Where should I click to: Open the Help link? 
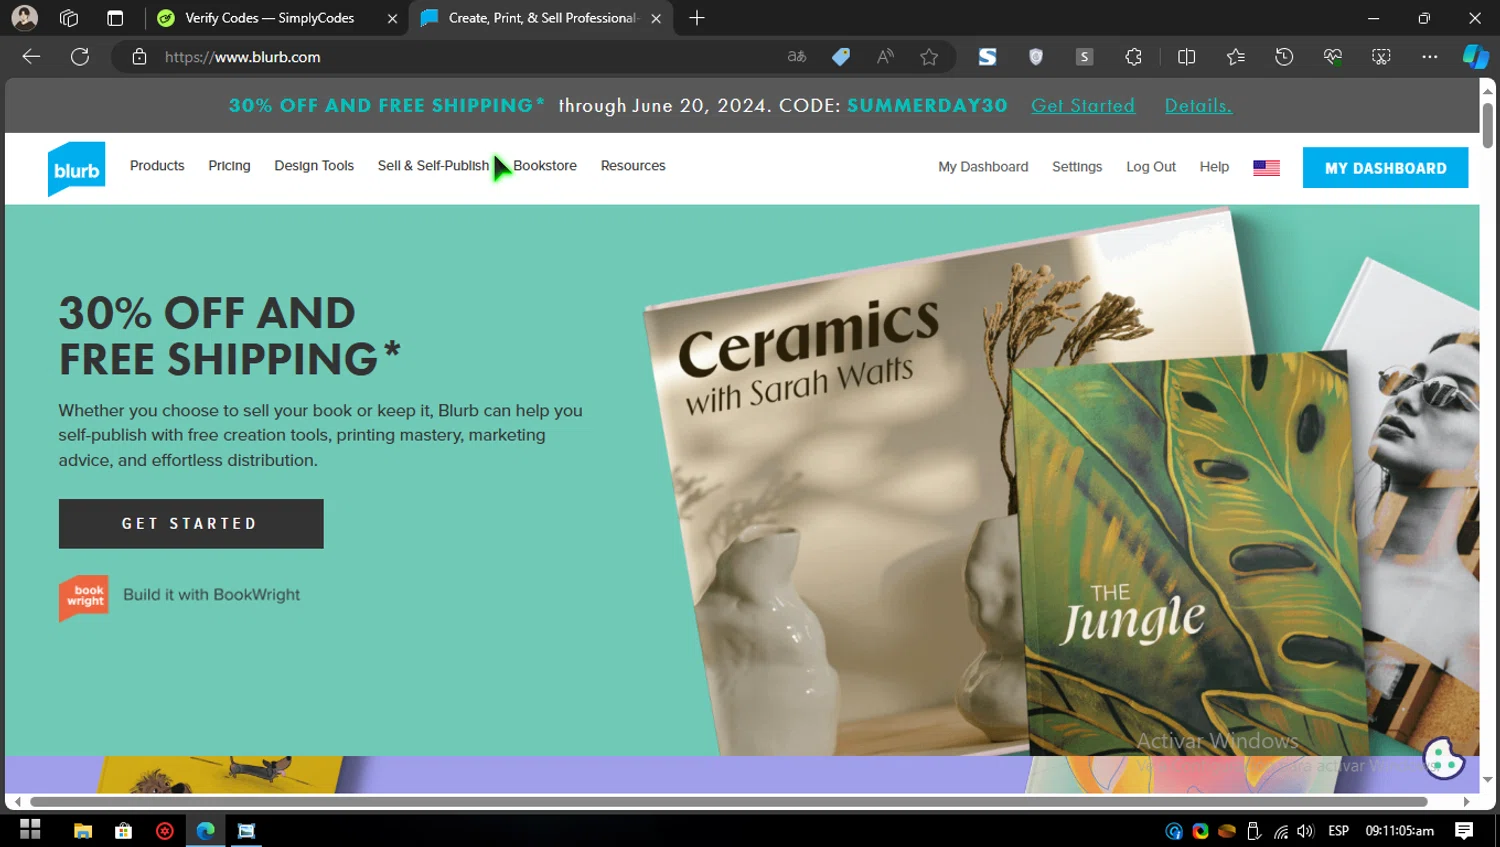click(x=1214, y=167)
